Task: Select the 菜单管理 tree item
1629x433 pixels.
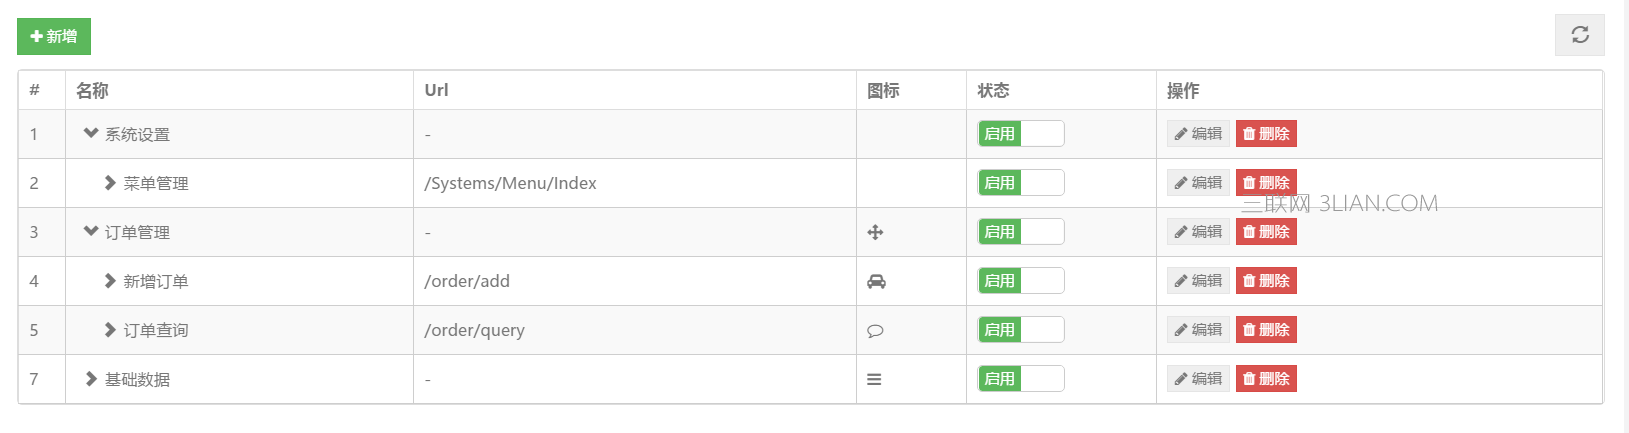Action: click(x=155, y=184)
